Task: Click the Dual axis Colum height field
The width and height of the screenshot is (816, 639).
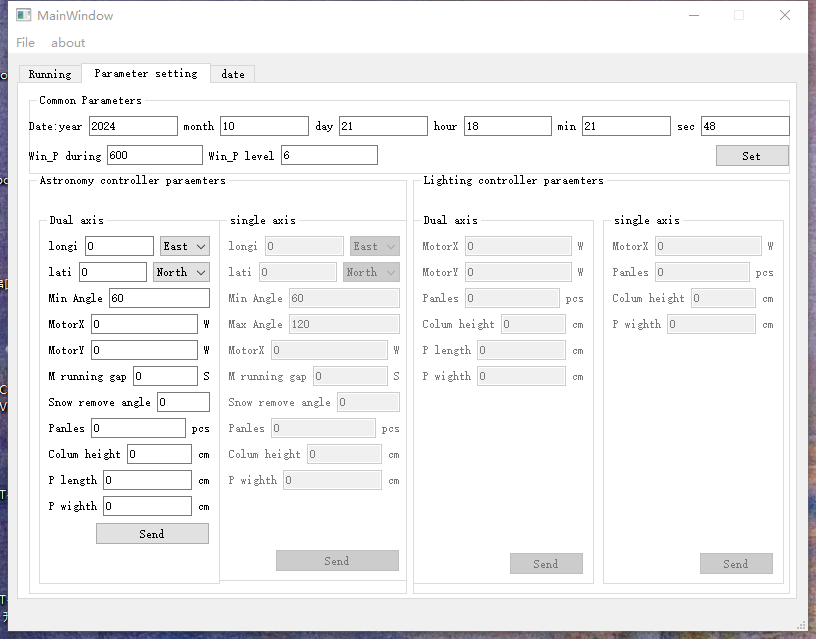Action: pyautogui.click(x=159, y=454)
